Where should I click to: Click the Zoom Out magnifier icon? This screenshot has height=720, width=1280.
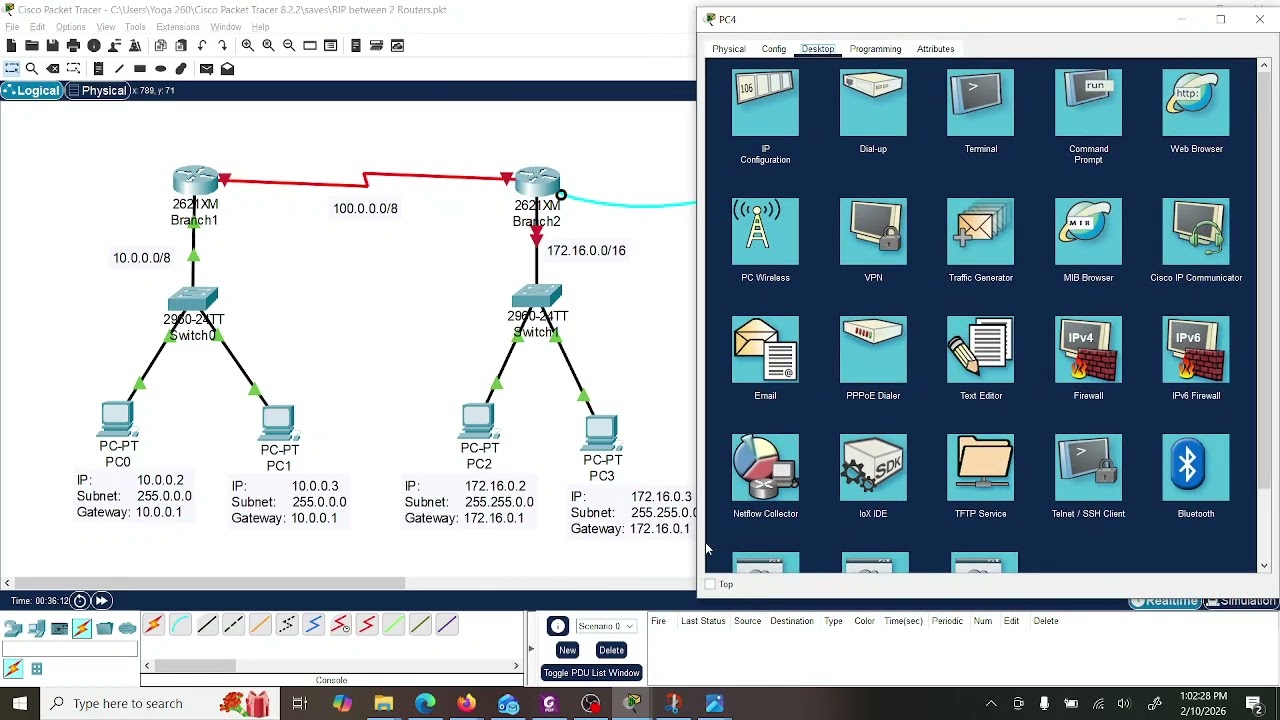289,45
